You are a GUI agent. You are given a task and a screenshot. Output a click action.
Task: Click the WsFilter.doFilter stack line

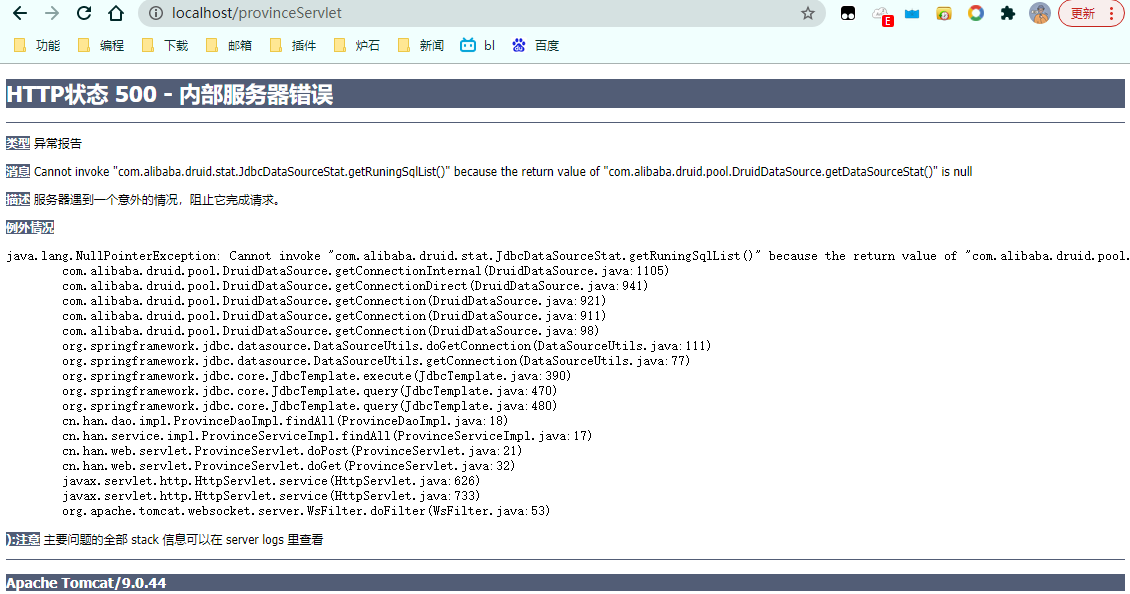pyautogui.click(x=306, y=511)
